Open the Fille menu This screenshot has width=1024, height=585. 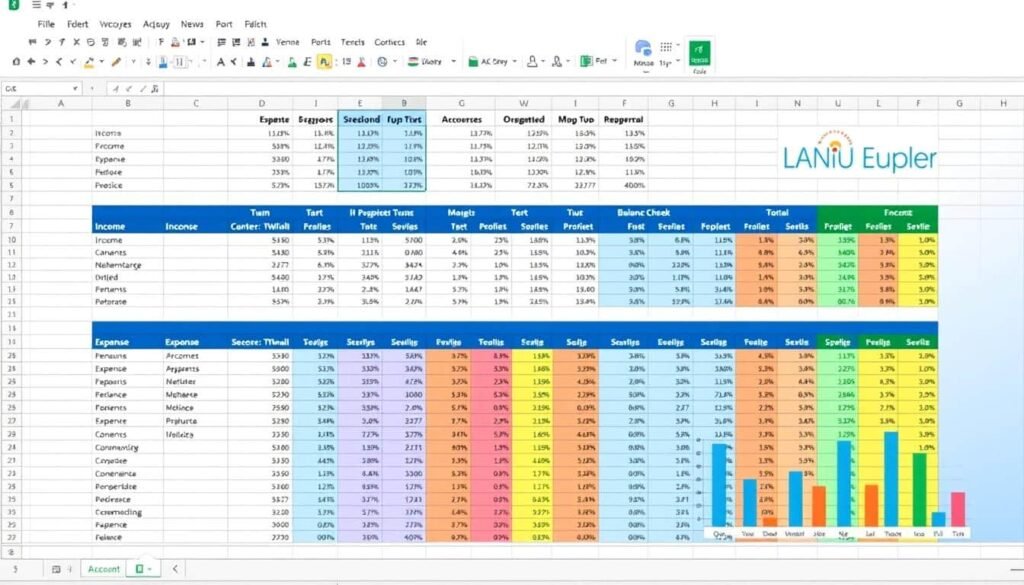[x=46, y=23]
